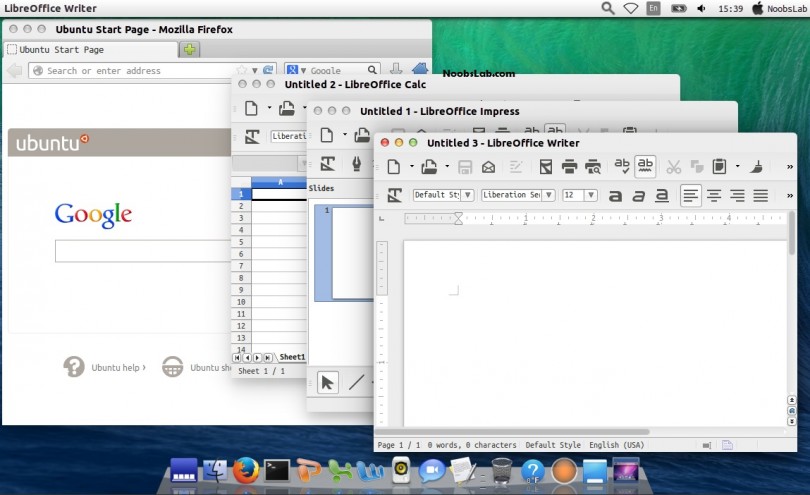Expand Paste options arrow in Writer
This screenshot has height=495, width=810.
pyautogui.click(x=737, y=166)
